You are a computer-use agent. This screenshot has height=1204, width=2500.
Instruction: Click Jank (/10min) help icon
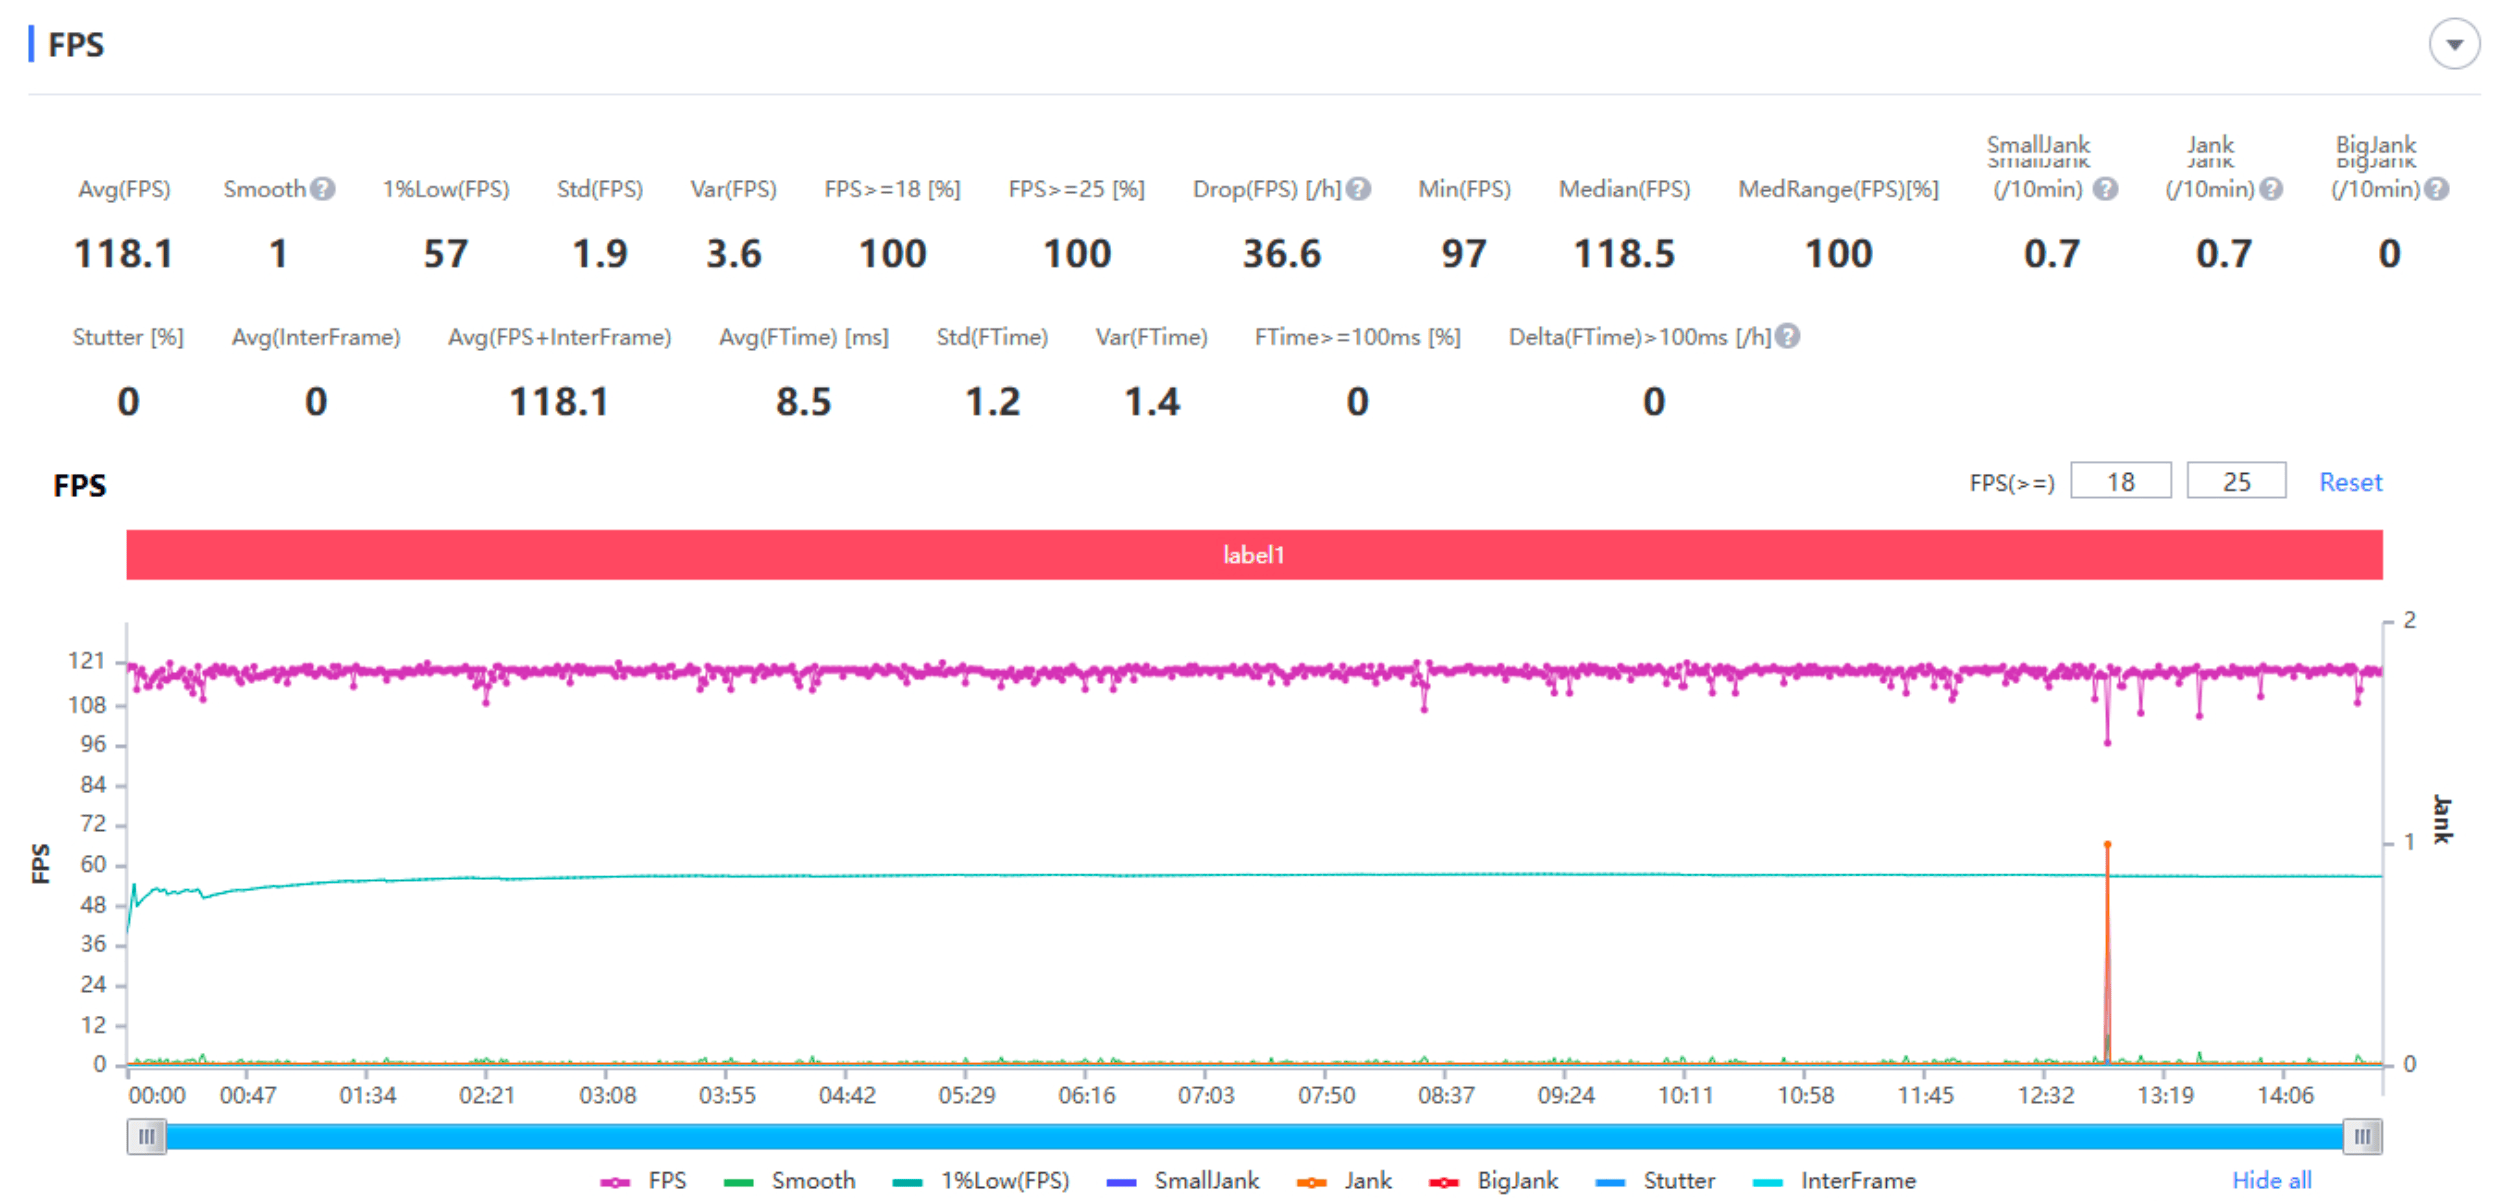click(x=2271, y=189)
